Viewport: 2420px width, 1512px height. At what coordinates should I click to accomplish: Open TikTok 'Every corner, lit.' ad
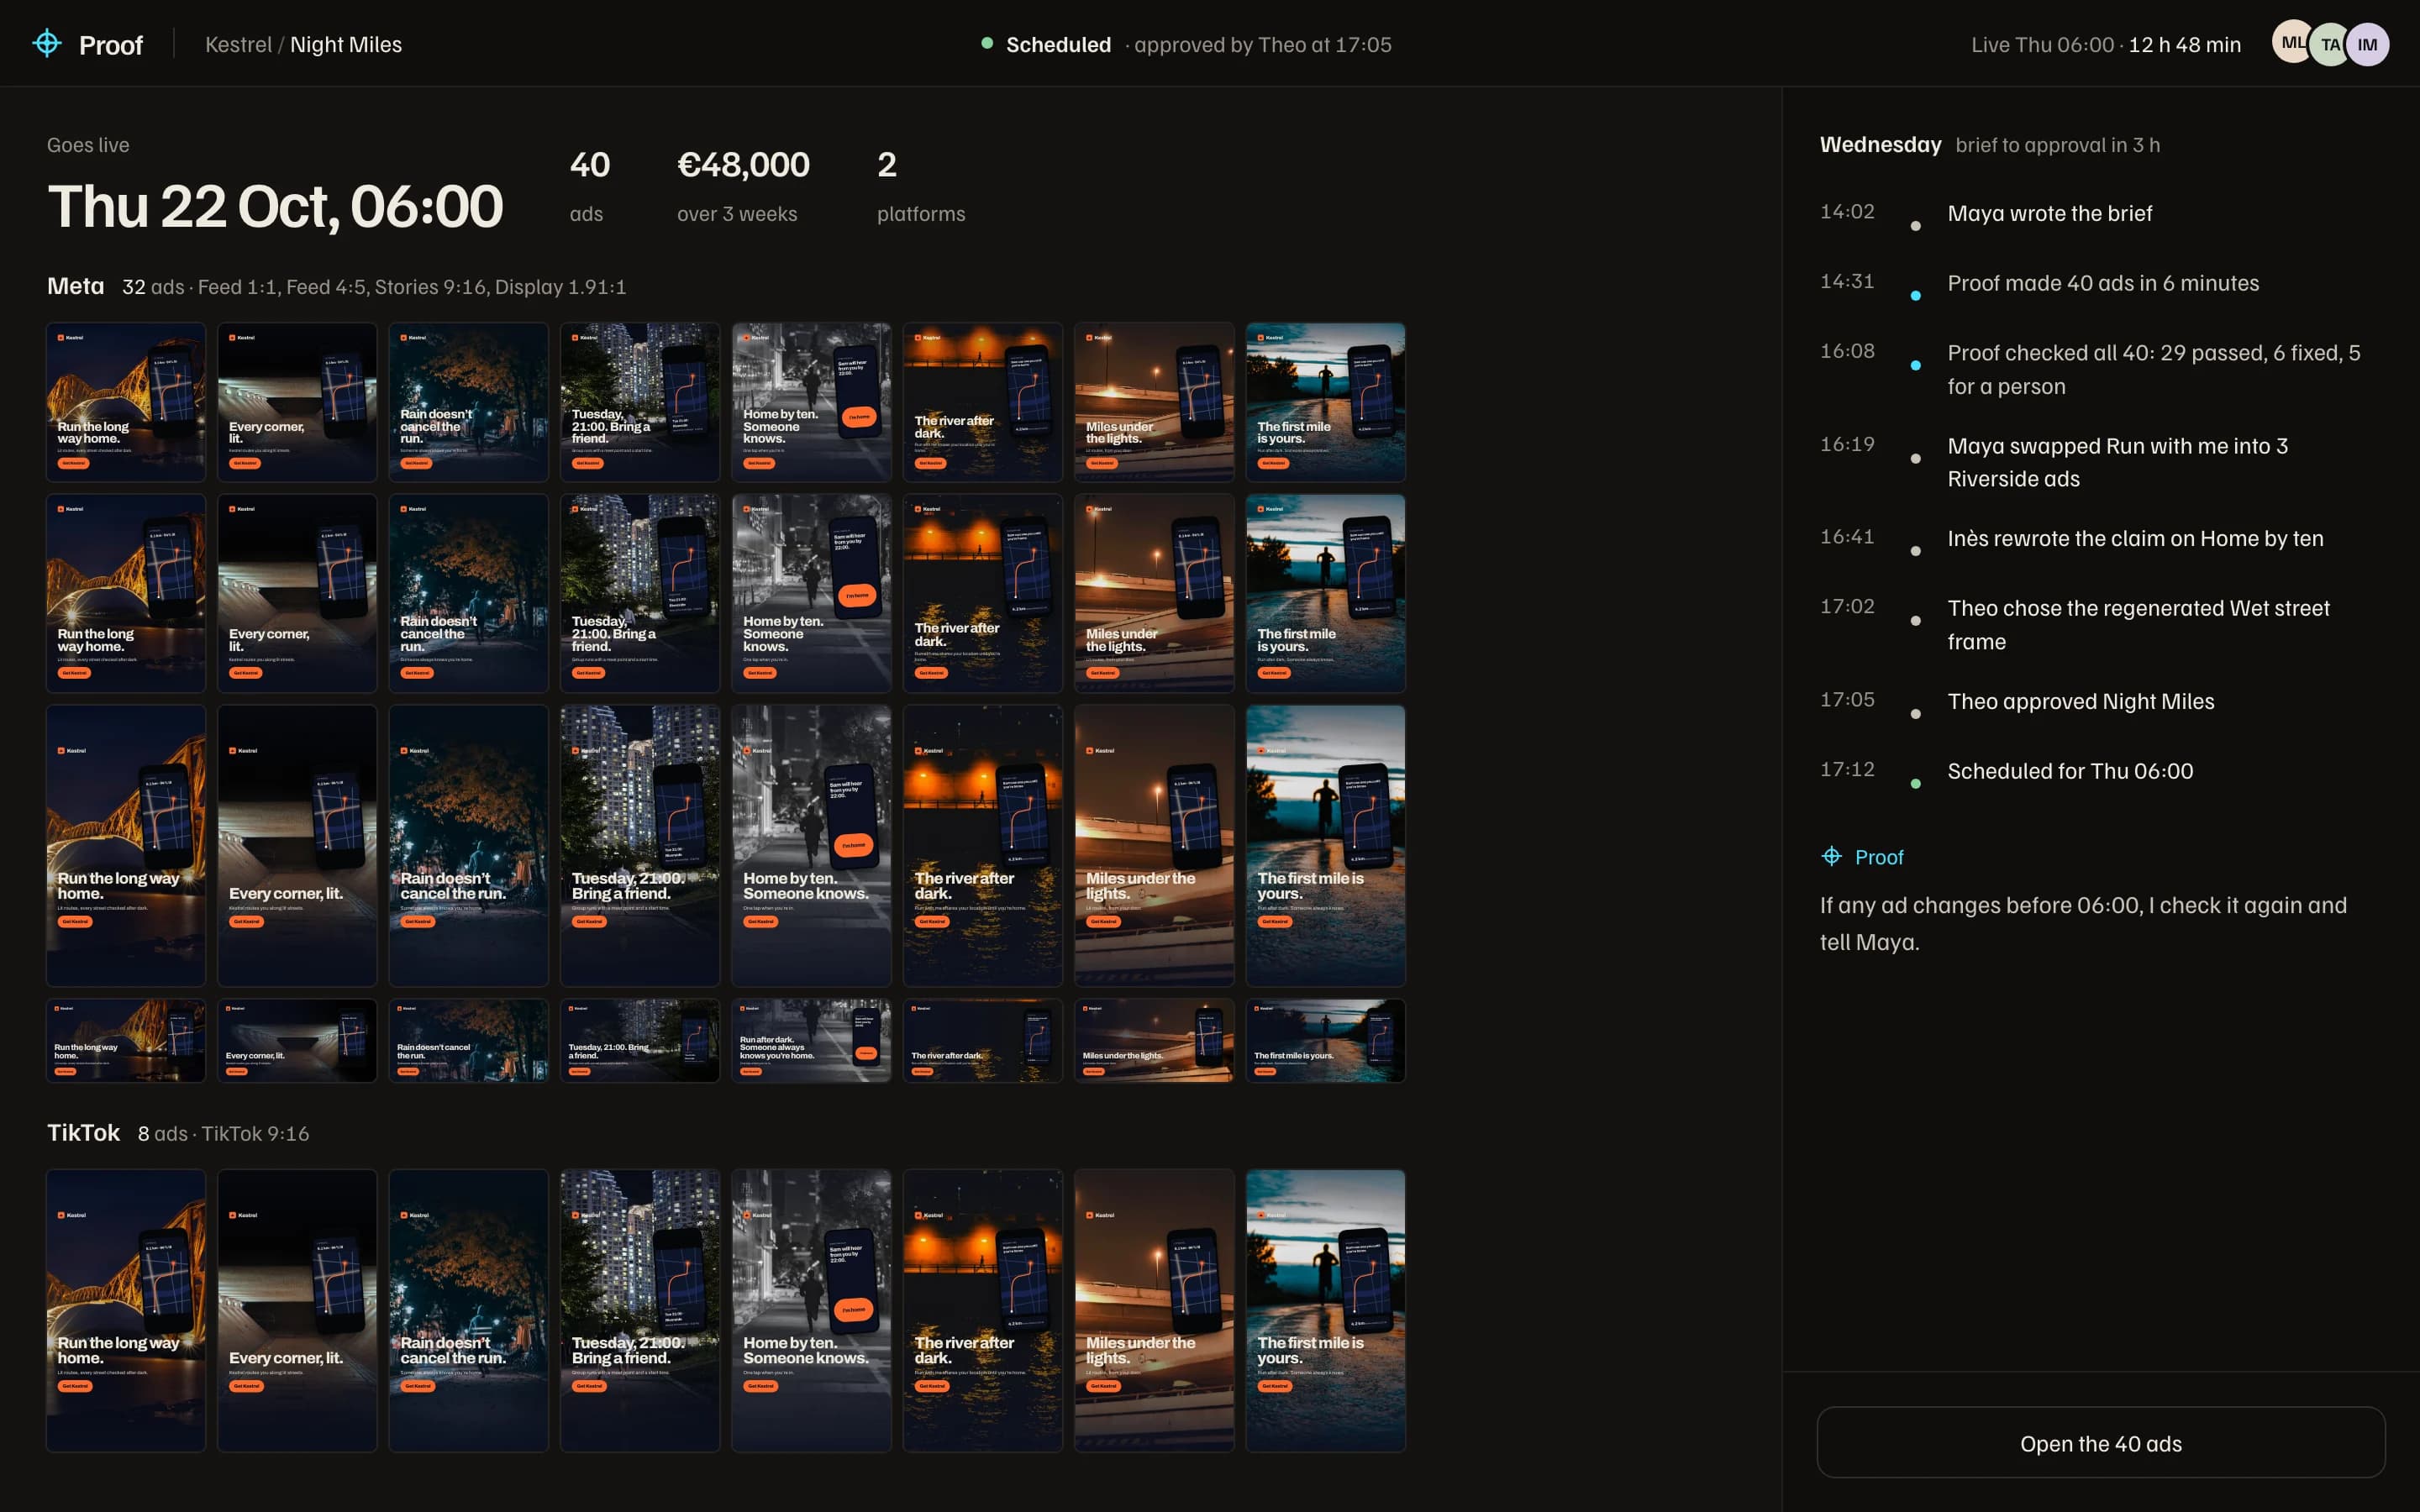tap(297, 1310)
